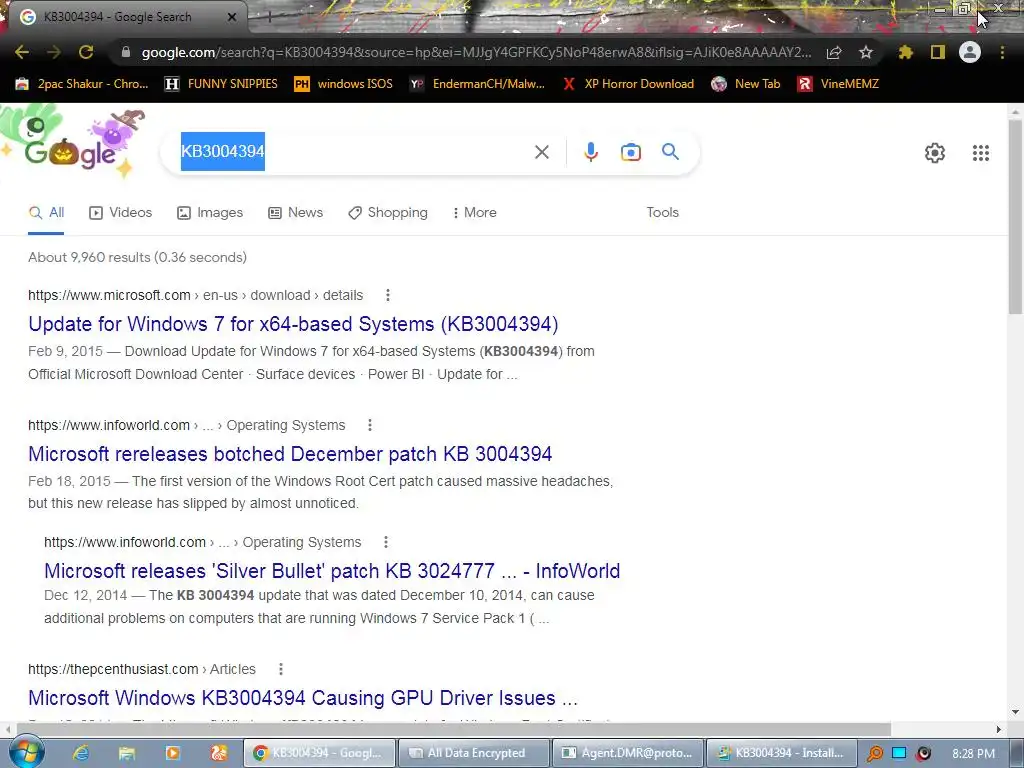Select the KB3004394 - Googl... Chrome taskbar button

320,753
